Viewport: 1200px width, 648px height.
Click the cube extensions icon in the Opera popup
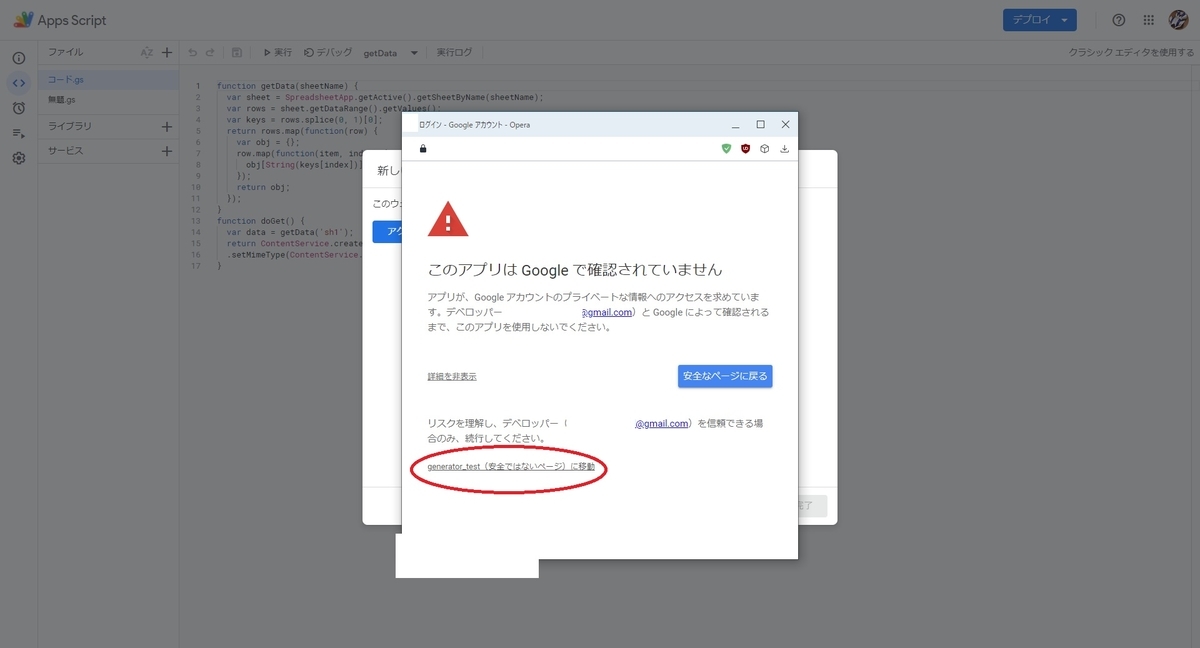point(764,148)
